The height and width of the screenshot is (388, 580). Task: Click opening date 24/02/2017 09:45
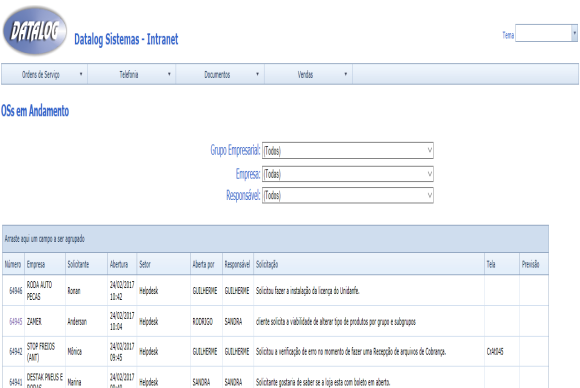tap(122, 351)
